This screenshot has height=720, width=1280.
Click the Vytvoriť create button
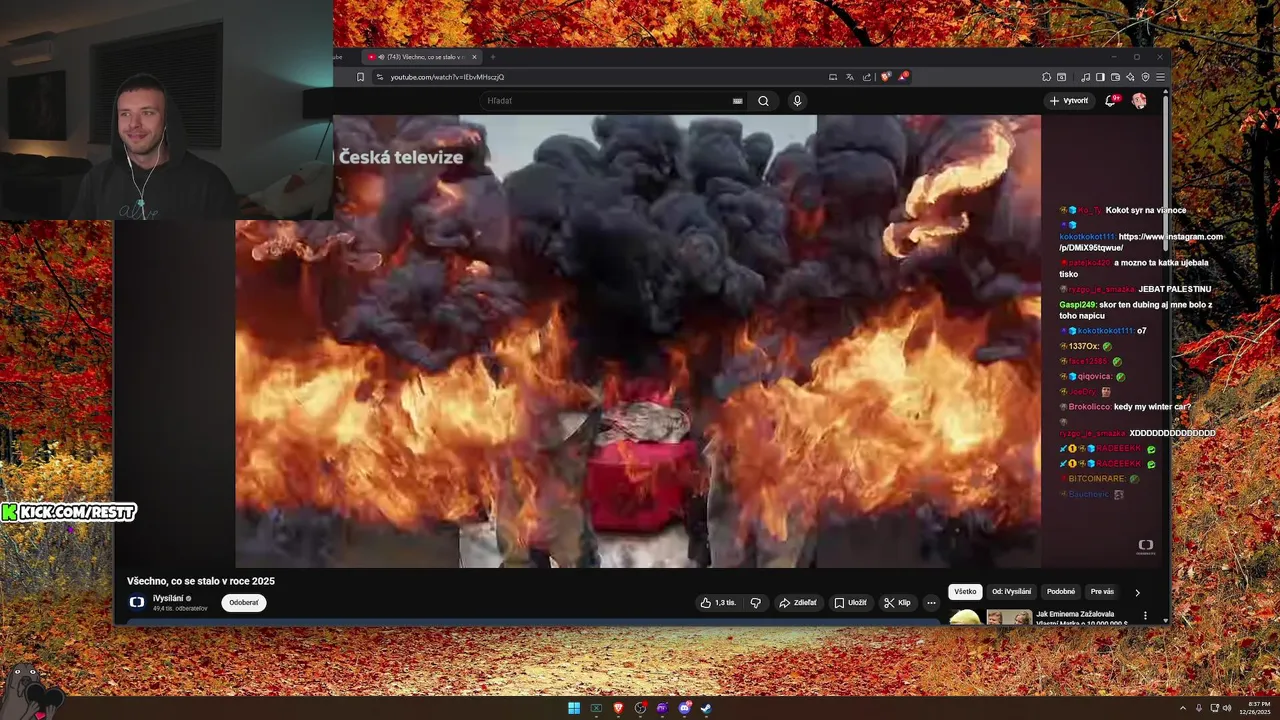[1068, 101]
